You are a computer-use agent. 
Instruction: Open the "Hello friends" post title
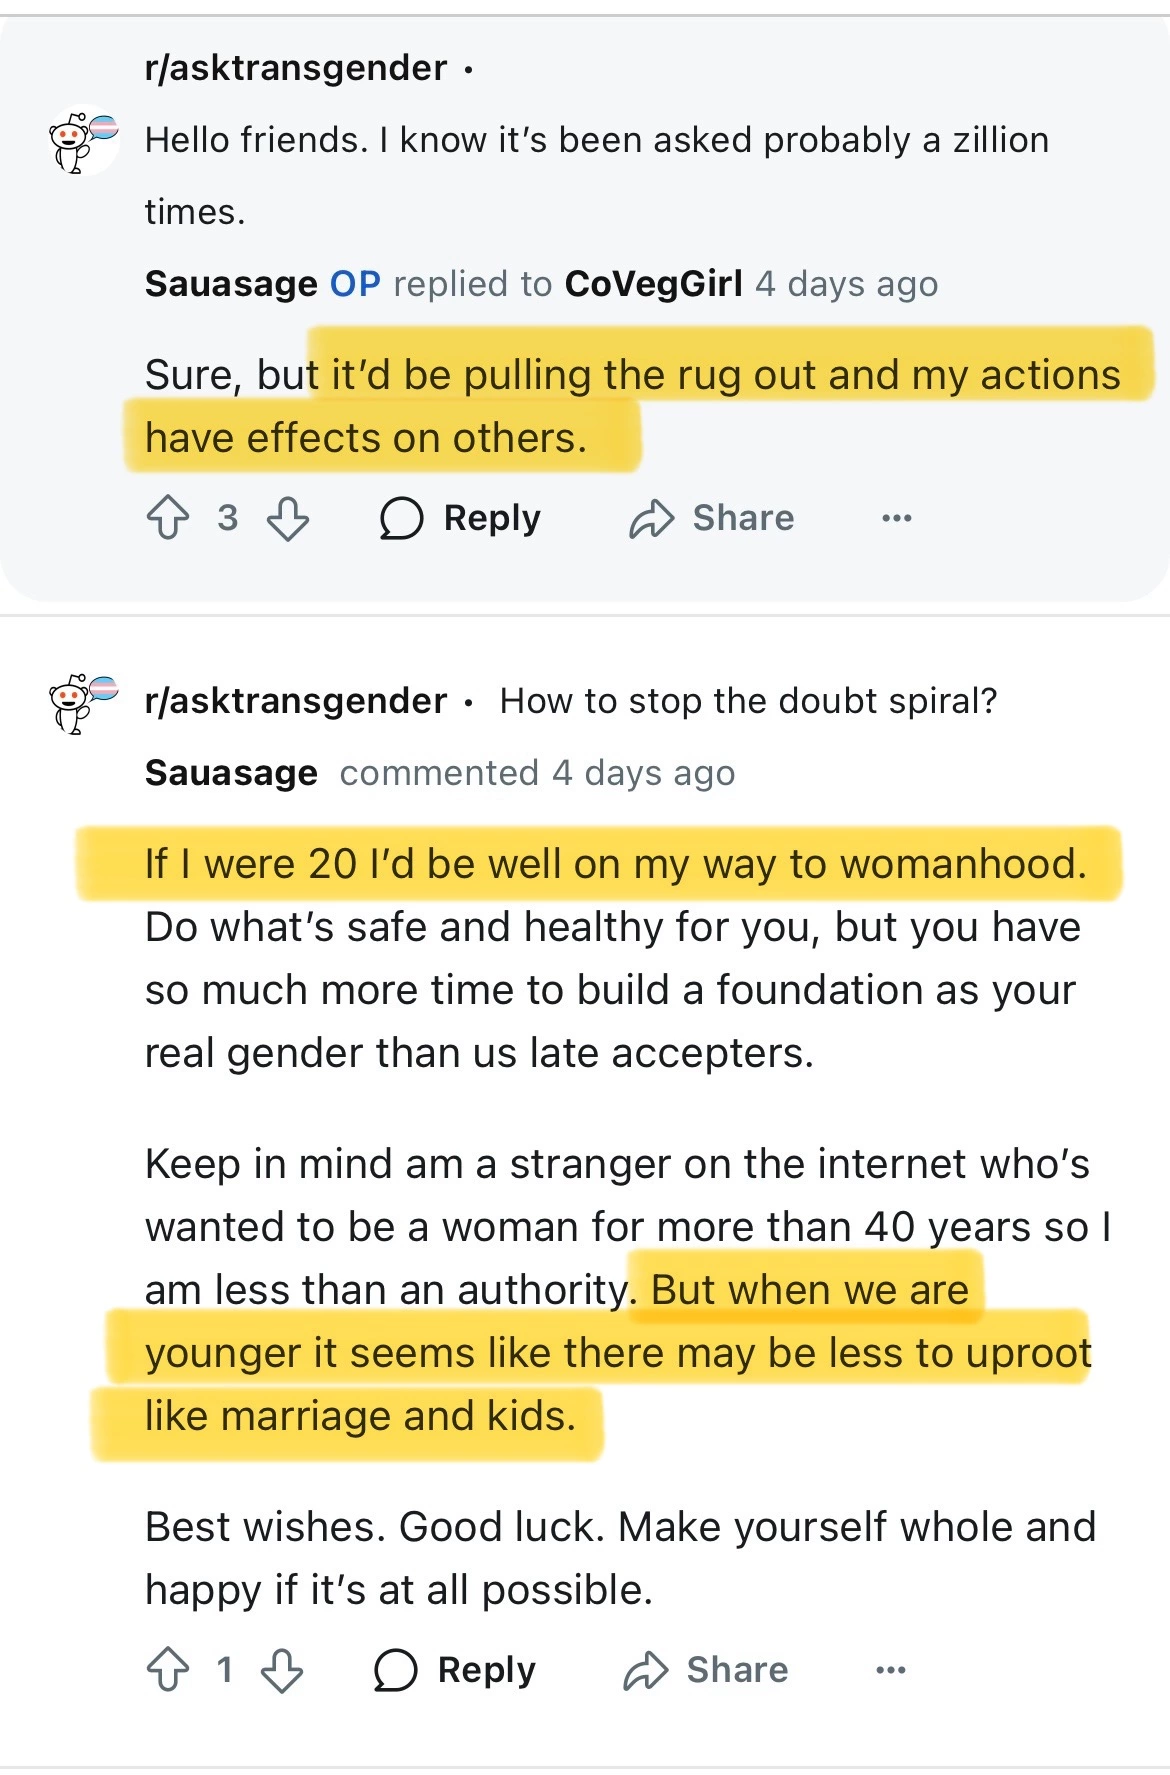click(596, 141)
